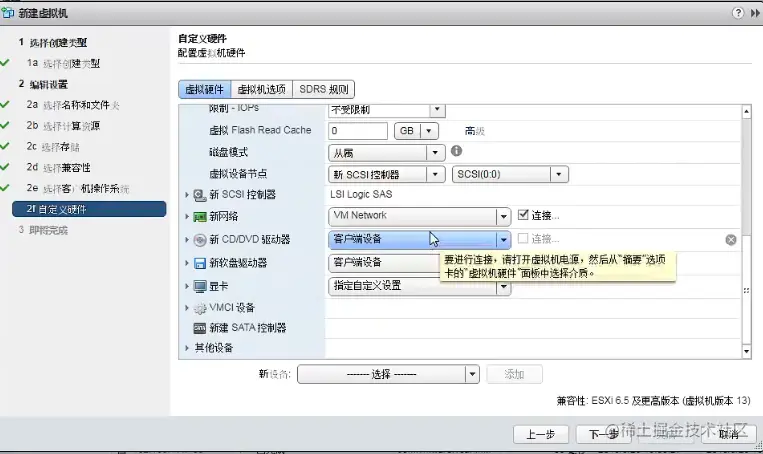Expand the VMCI device row

(x=186, y=308)
